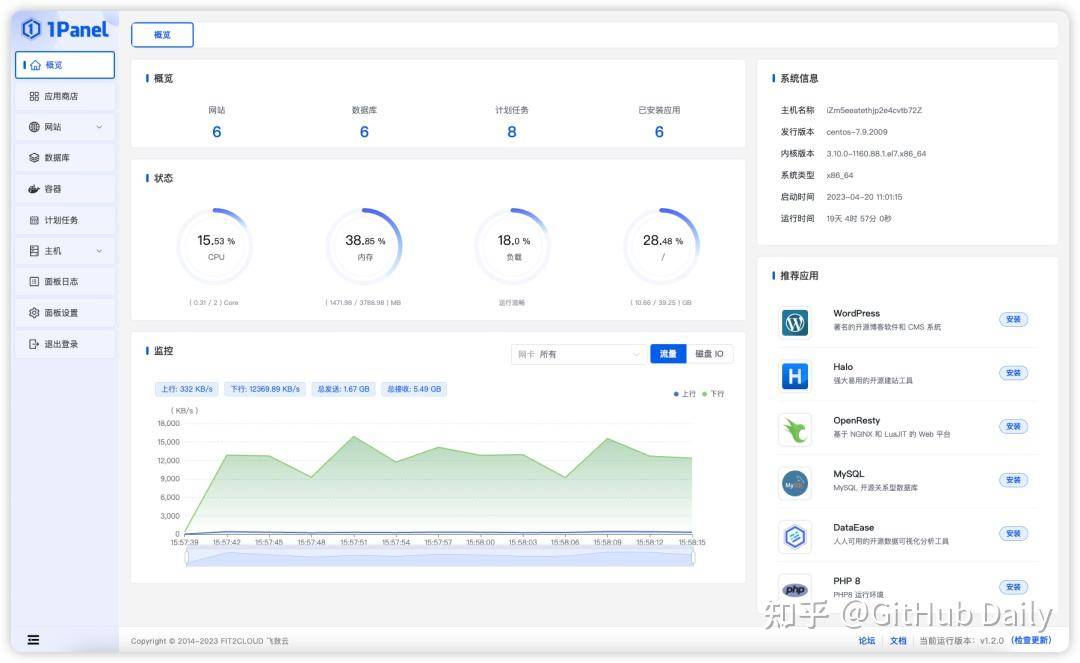Image resolution: width=1080 pixels, height=663 pixels.
Task: Install Halo with 安装 button
Action: click(x=1012, y=373)
